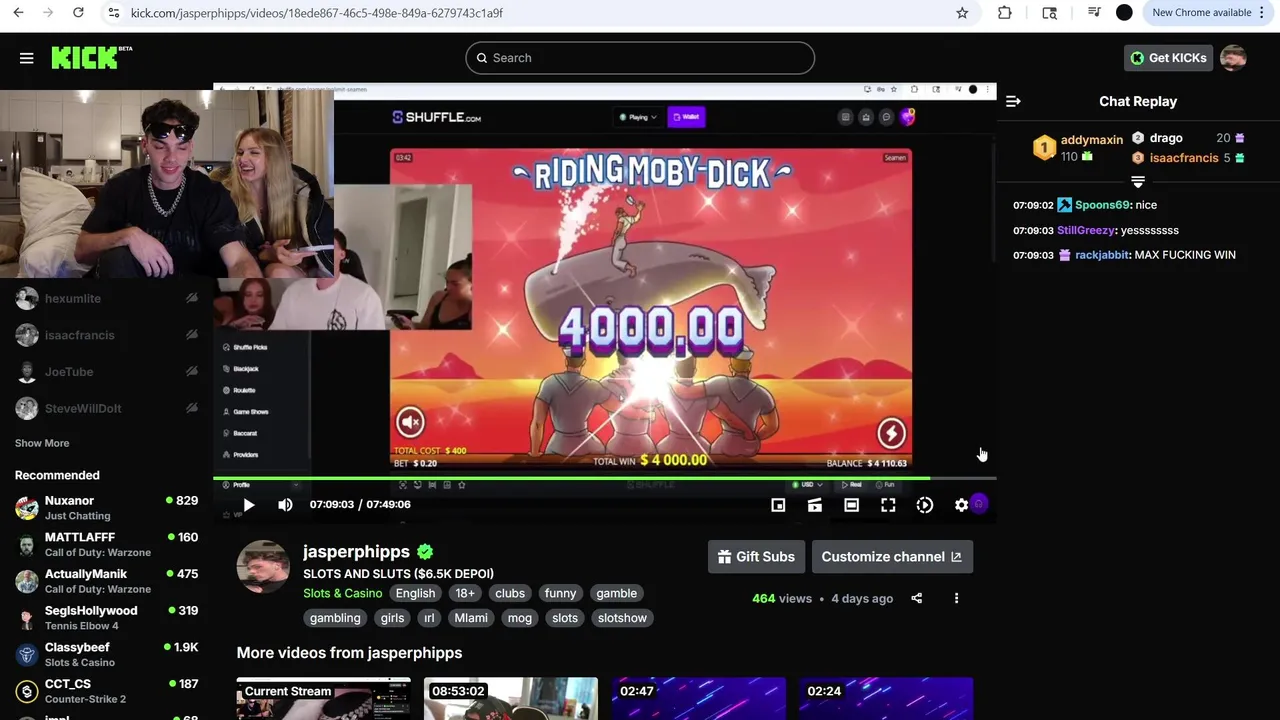The width and height of the screenshot is (1280, 720).
Task: Open the user profile avatar menu
Action: click(1233, 58)
